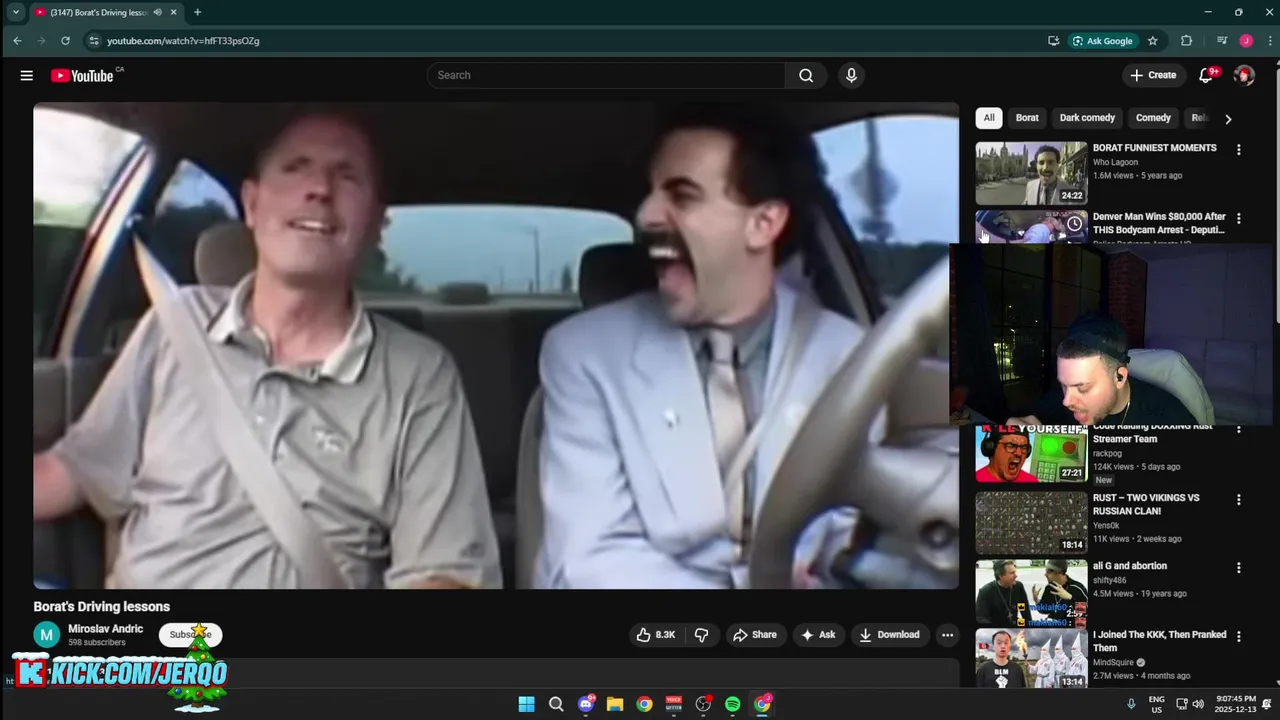Open ali G and abortion thumbnail
1280x720 pixels.
(x=1031, y=590)
